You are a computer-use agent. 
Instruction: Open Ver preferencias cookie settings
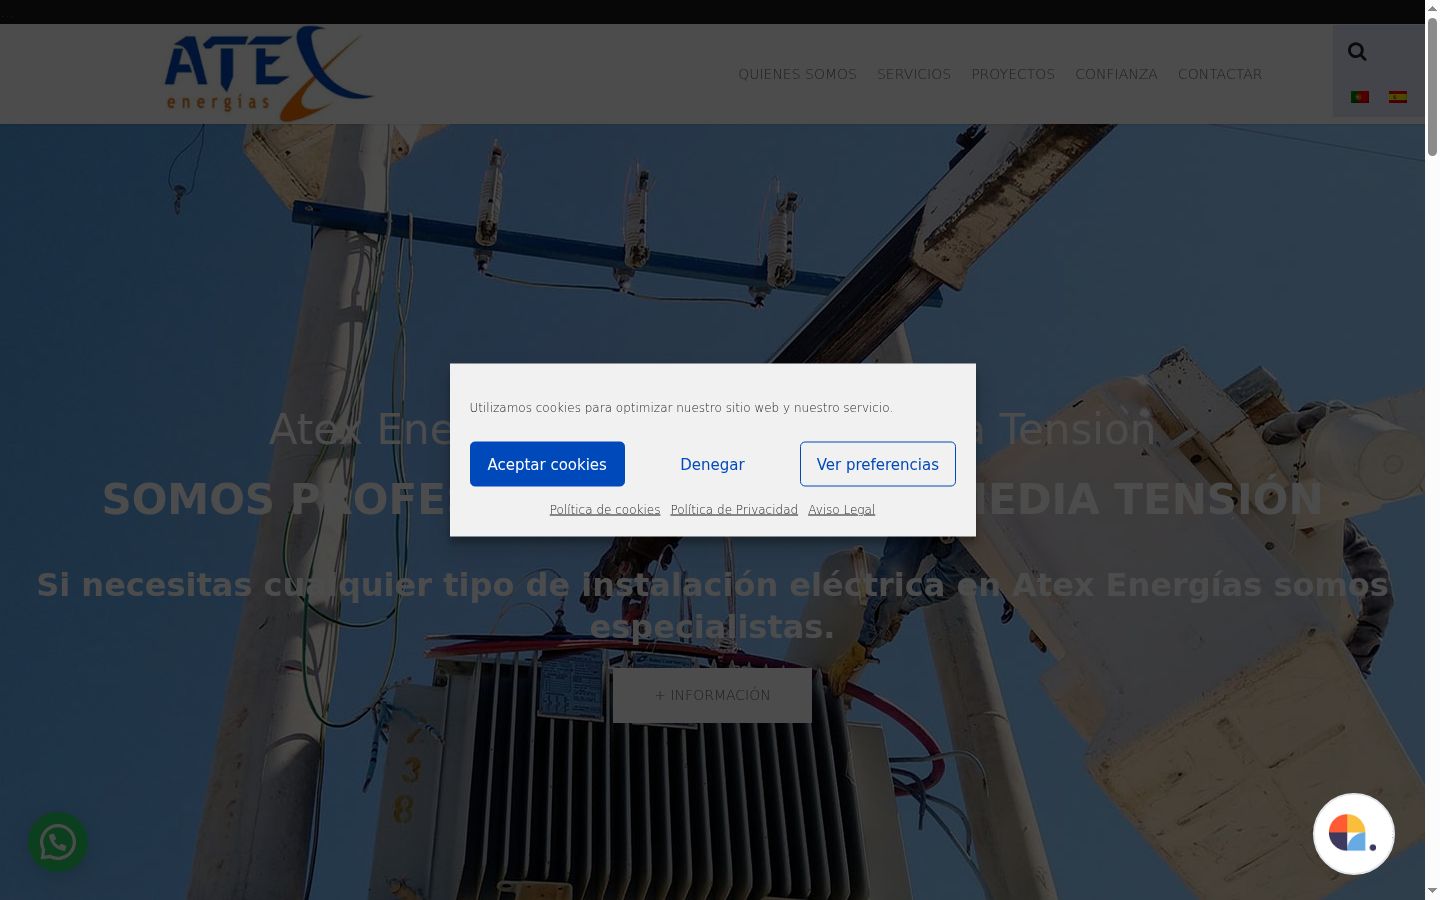coord(877,464)
